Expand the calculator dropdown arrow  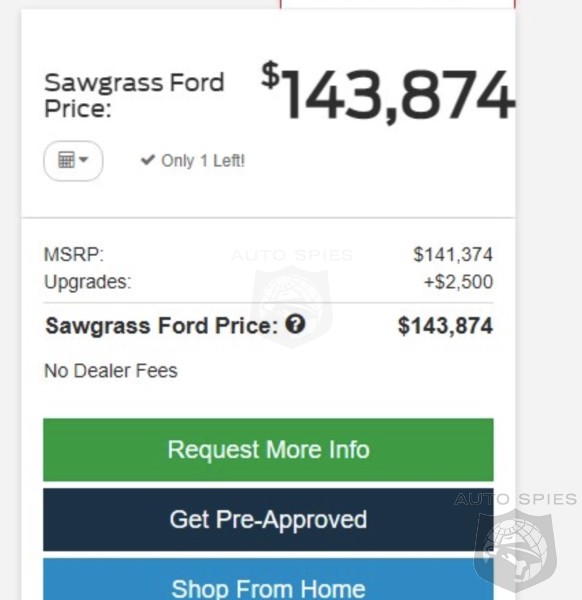[x=83, y=159]
